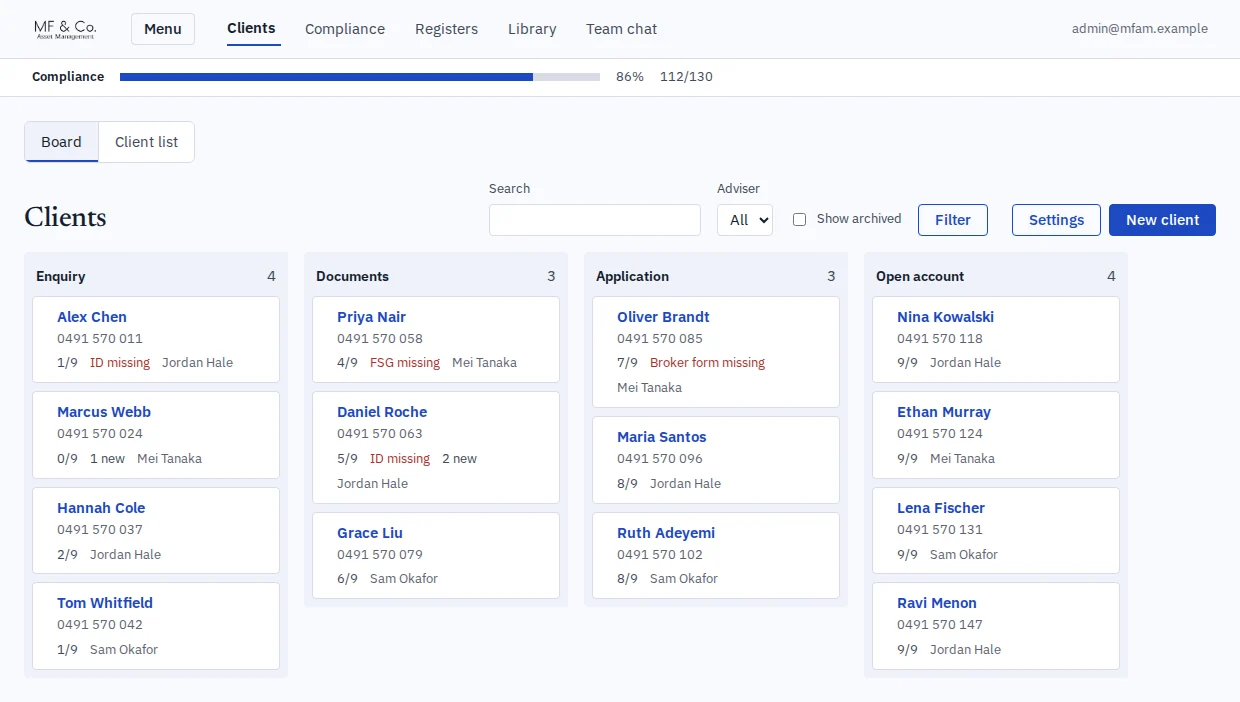Open the Adviser dropdown
This screenshot has height=702, width=1240.
coord(745,220)
